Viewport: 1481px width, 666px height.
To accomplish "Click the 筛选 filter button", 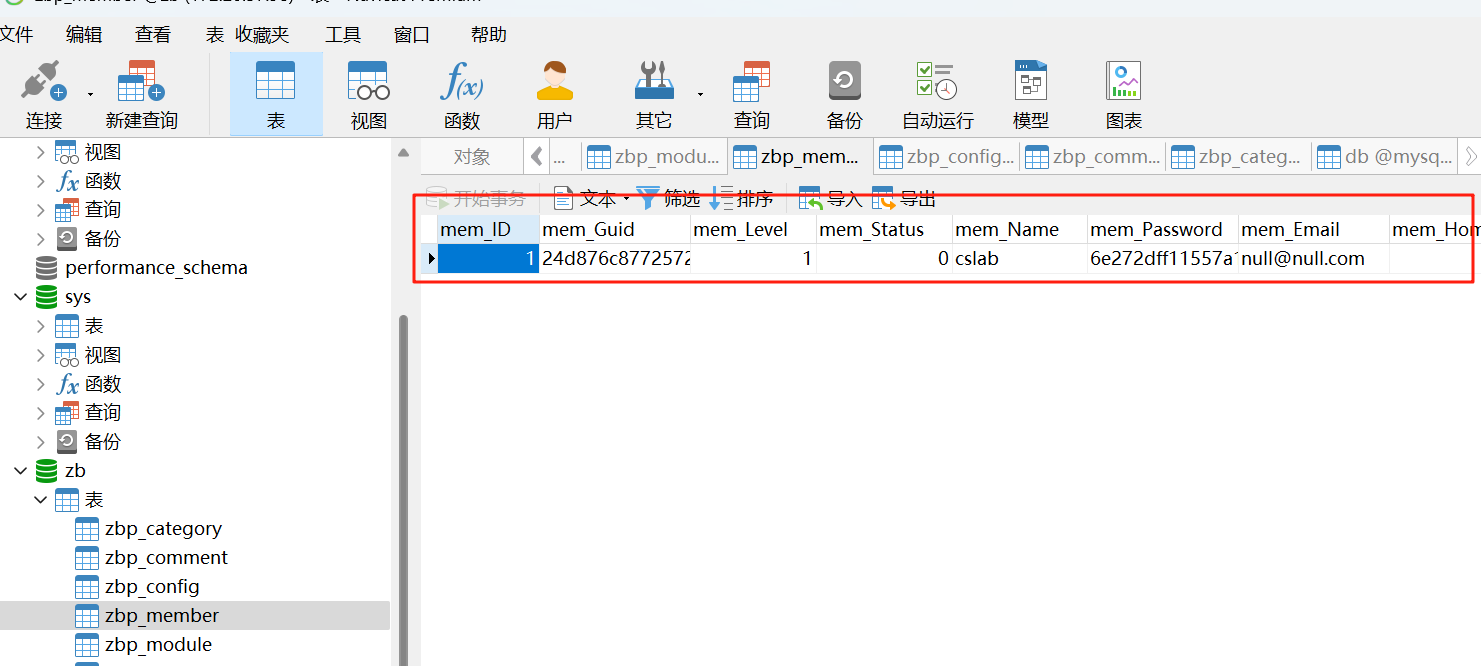I will point(669,199).
